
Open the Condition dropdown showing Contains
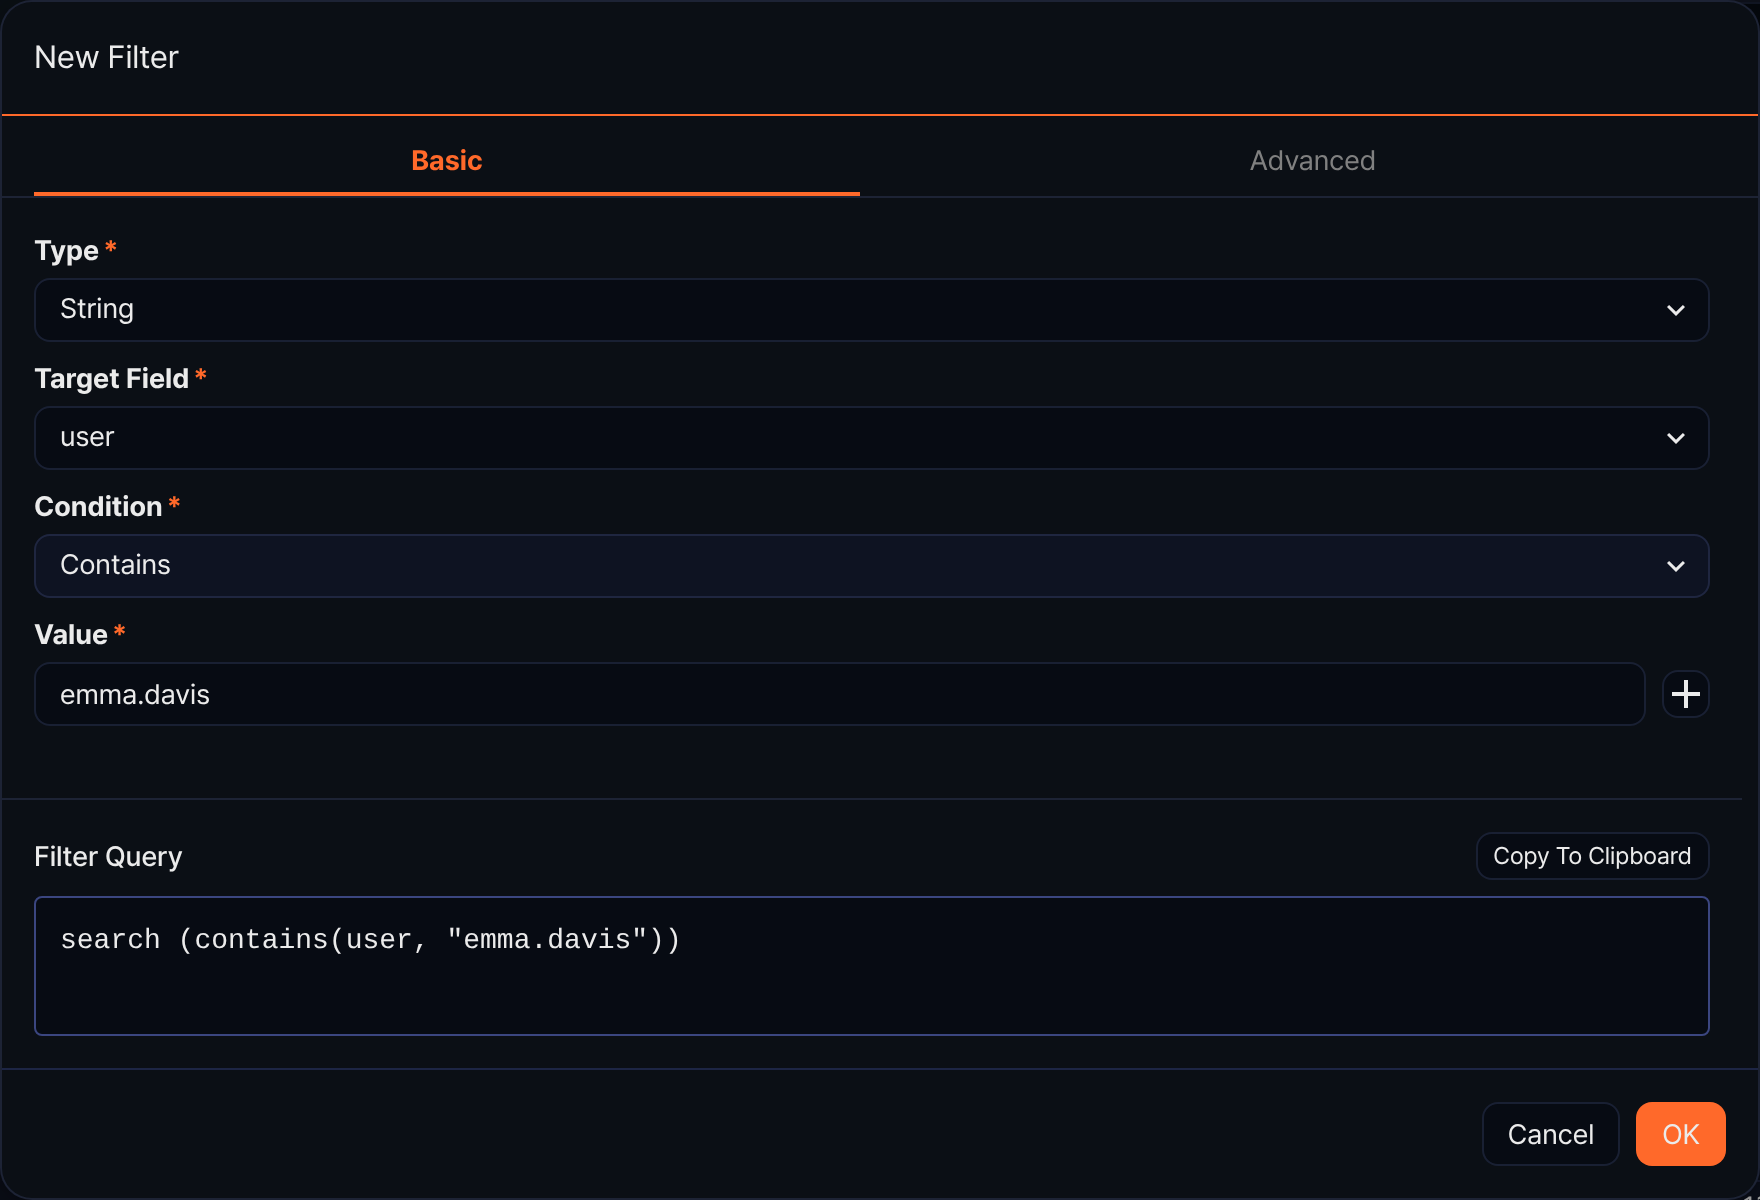coord(871,566)
